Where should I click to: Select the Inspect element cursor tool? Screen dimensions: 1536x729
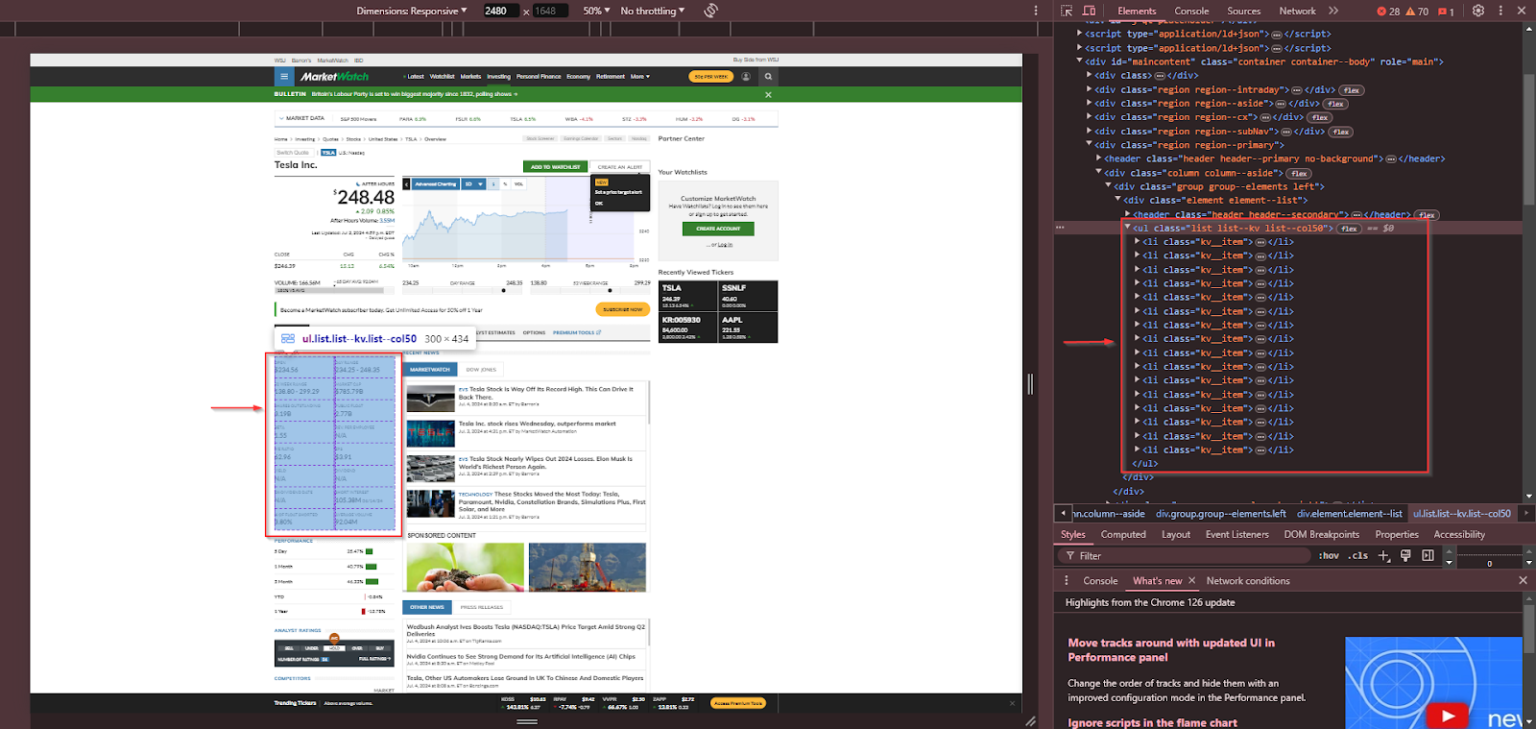[1068, 11]
